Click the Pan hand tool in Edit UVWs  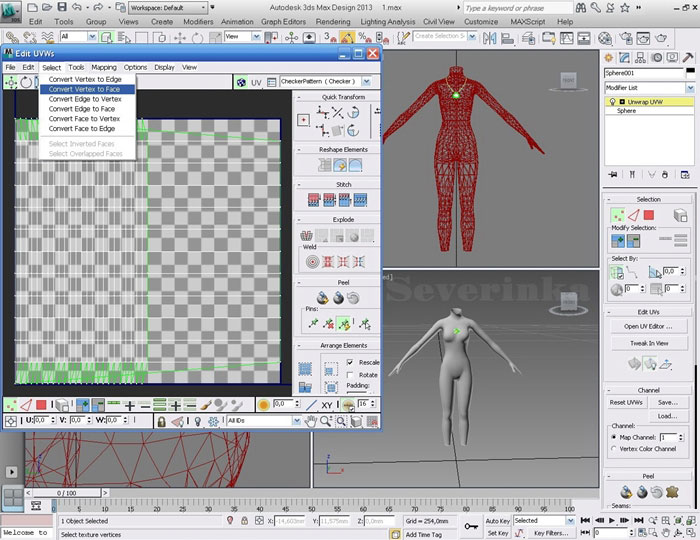310,421
